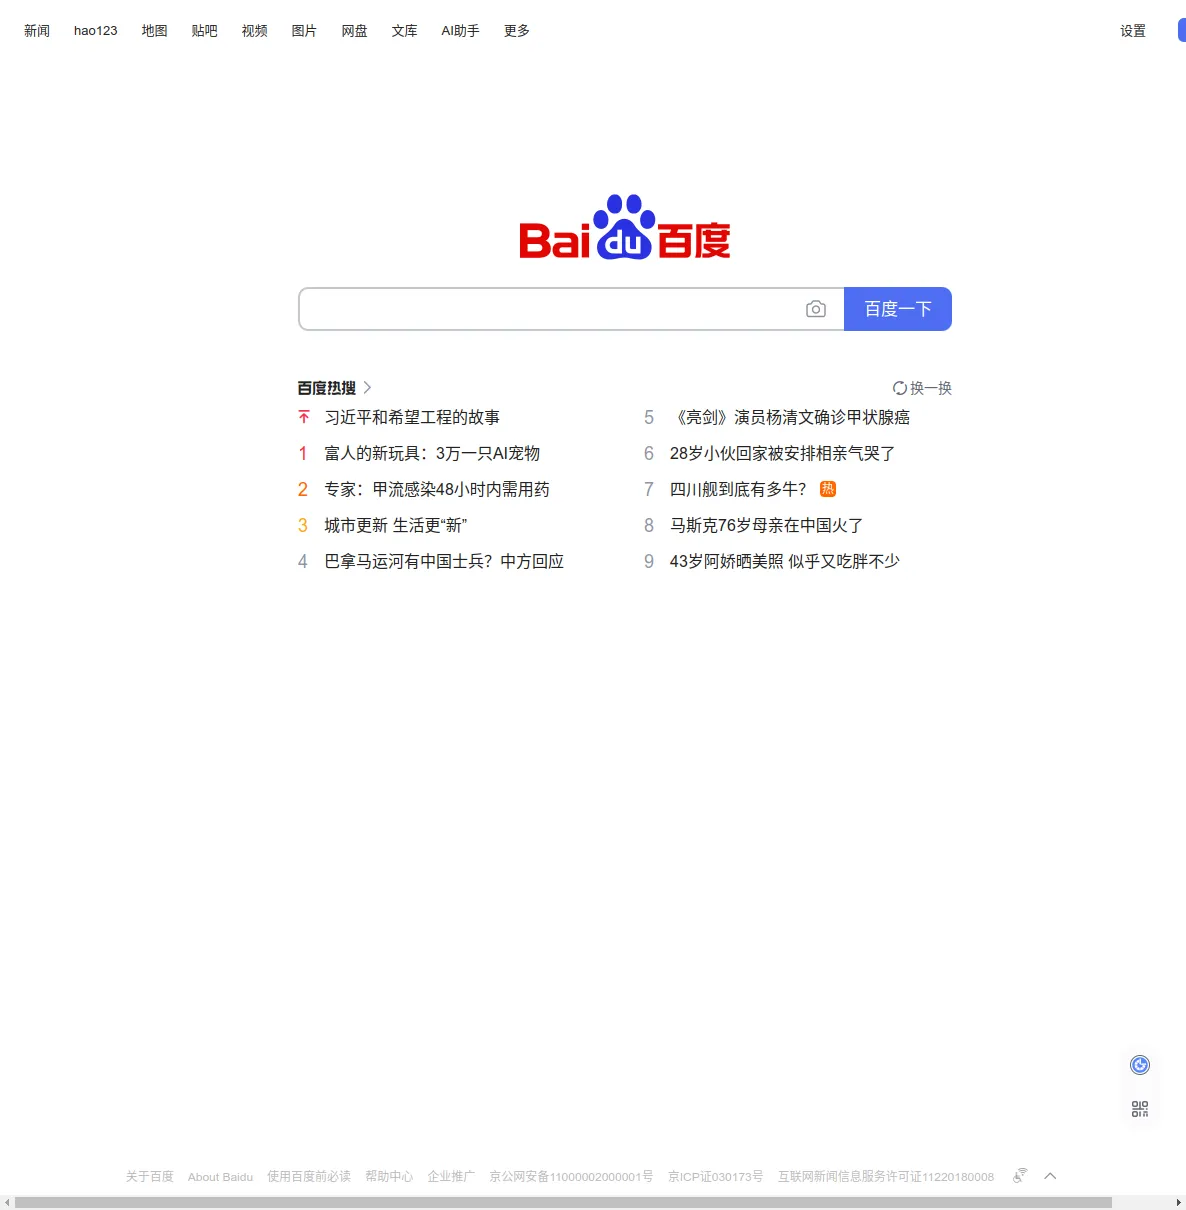
Task: Click the 百度热搜 heading
Action: pos(327,388)
